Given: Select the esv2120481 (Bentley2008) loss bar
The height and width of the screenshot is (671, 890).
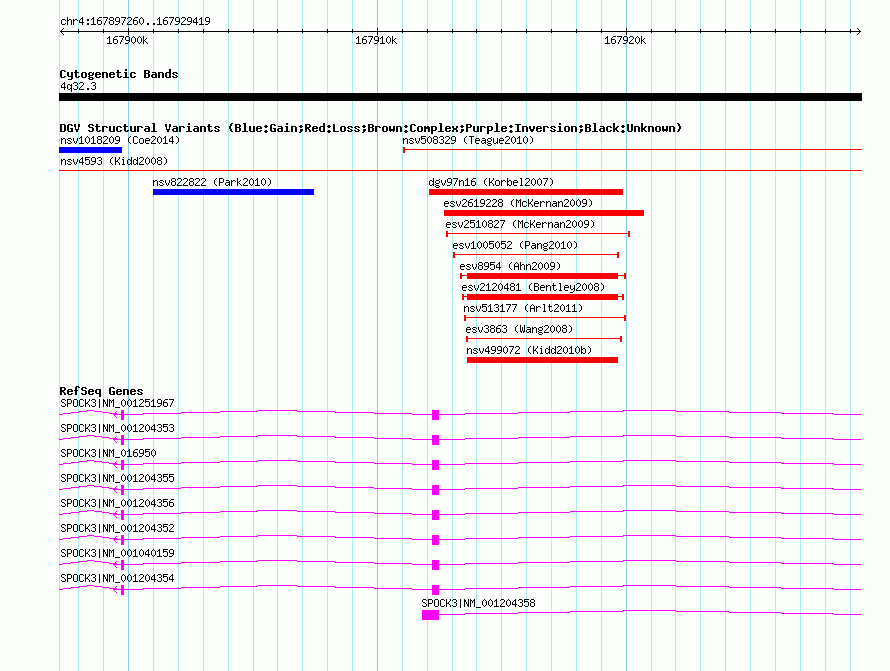Looking at the screenshot, I should [x=543, y=297].
